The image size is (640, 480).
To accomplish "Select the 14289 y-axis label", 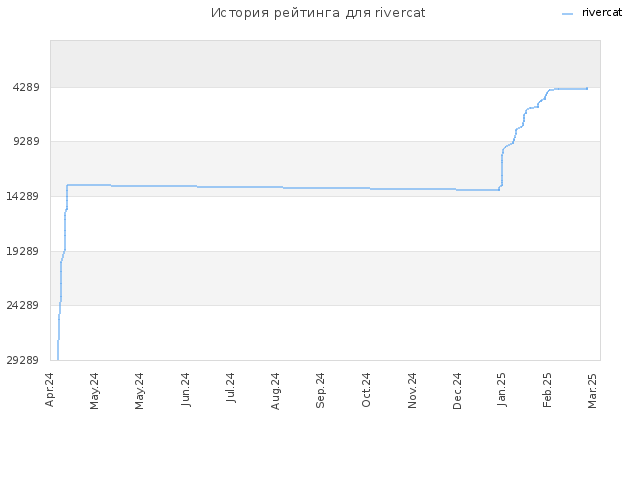I will (x=22, y=196).
